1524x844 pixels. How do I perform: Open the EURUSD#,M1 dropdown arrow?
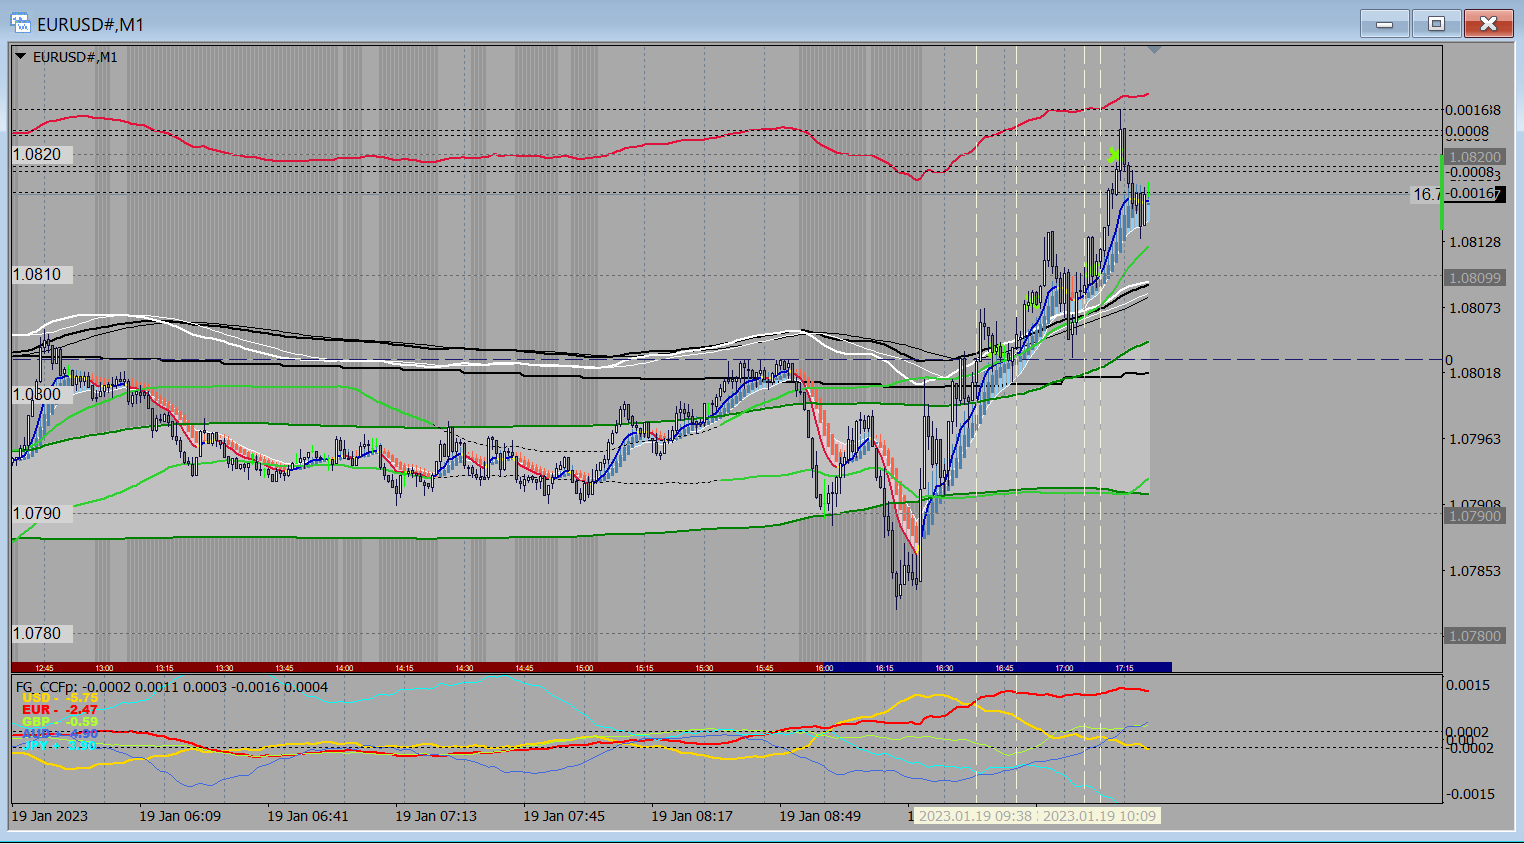click(x=21, y=57)
